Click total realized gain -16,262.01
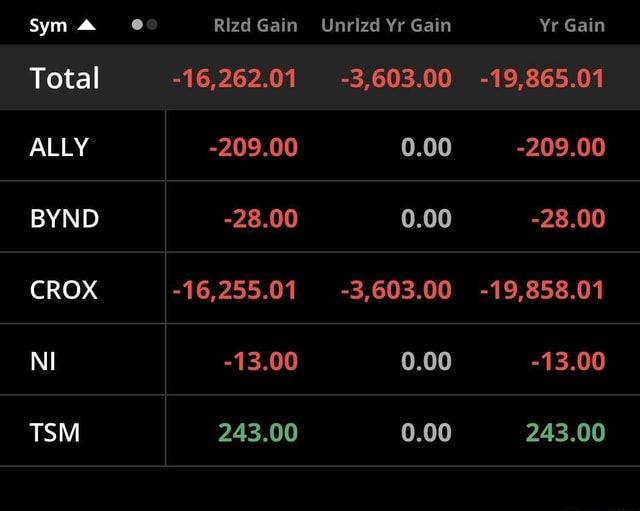Image resolution: width=640 pixels, height=511 pixels. coord(235,78)
